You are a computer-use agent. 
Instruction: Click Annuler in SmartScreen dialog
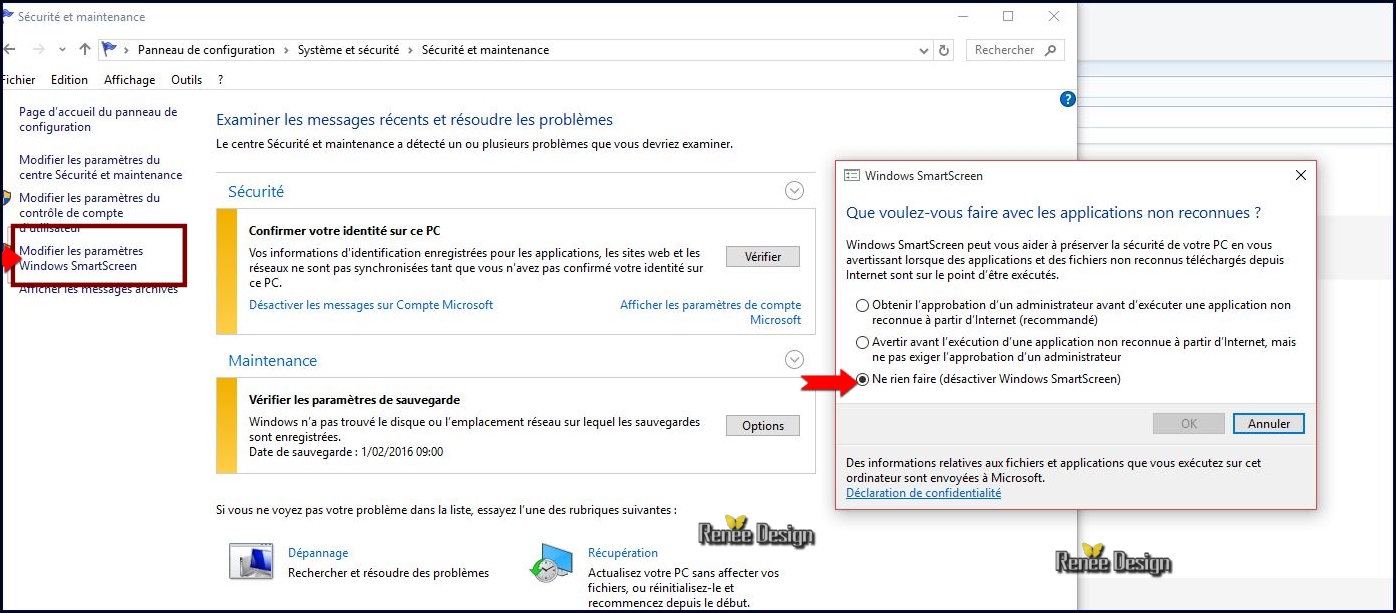pyautogui.click(x=1269, y=424)
